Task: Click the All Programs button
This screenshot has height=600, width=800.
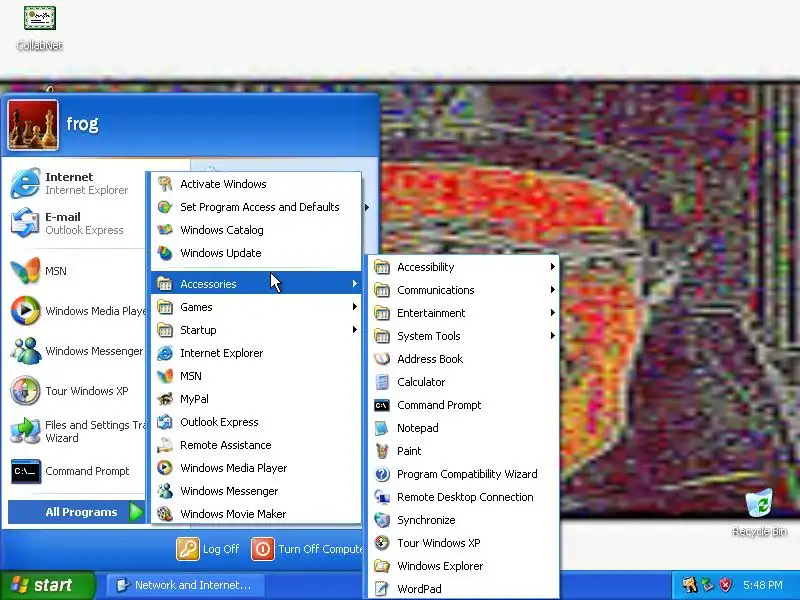Action: click(x=77, y=512)
